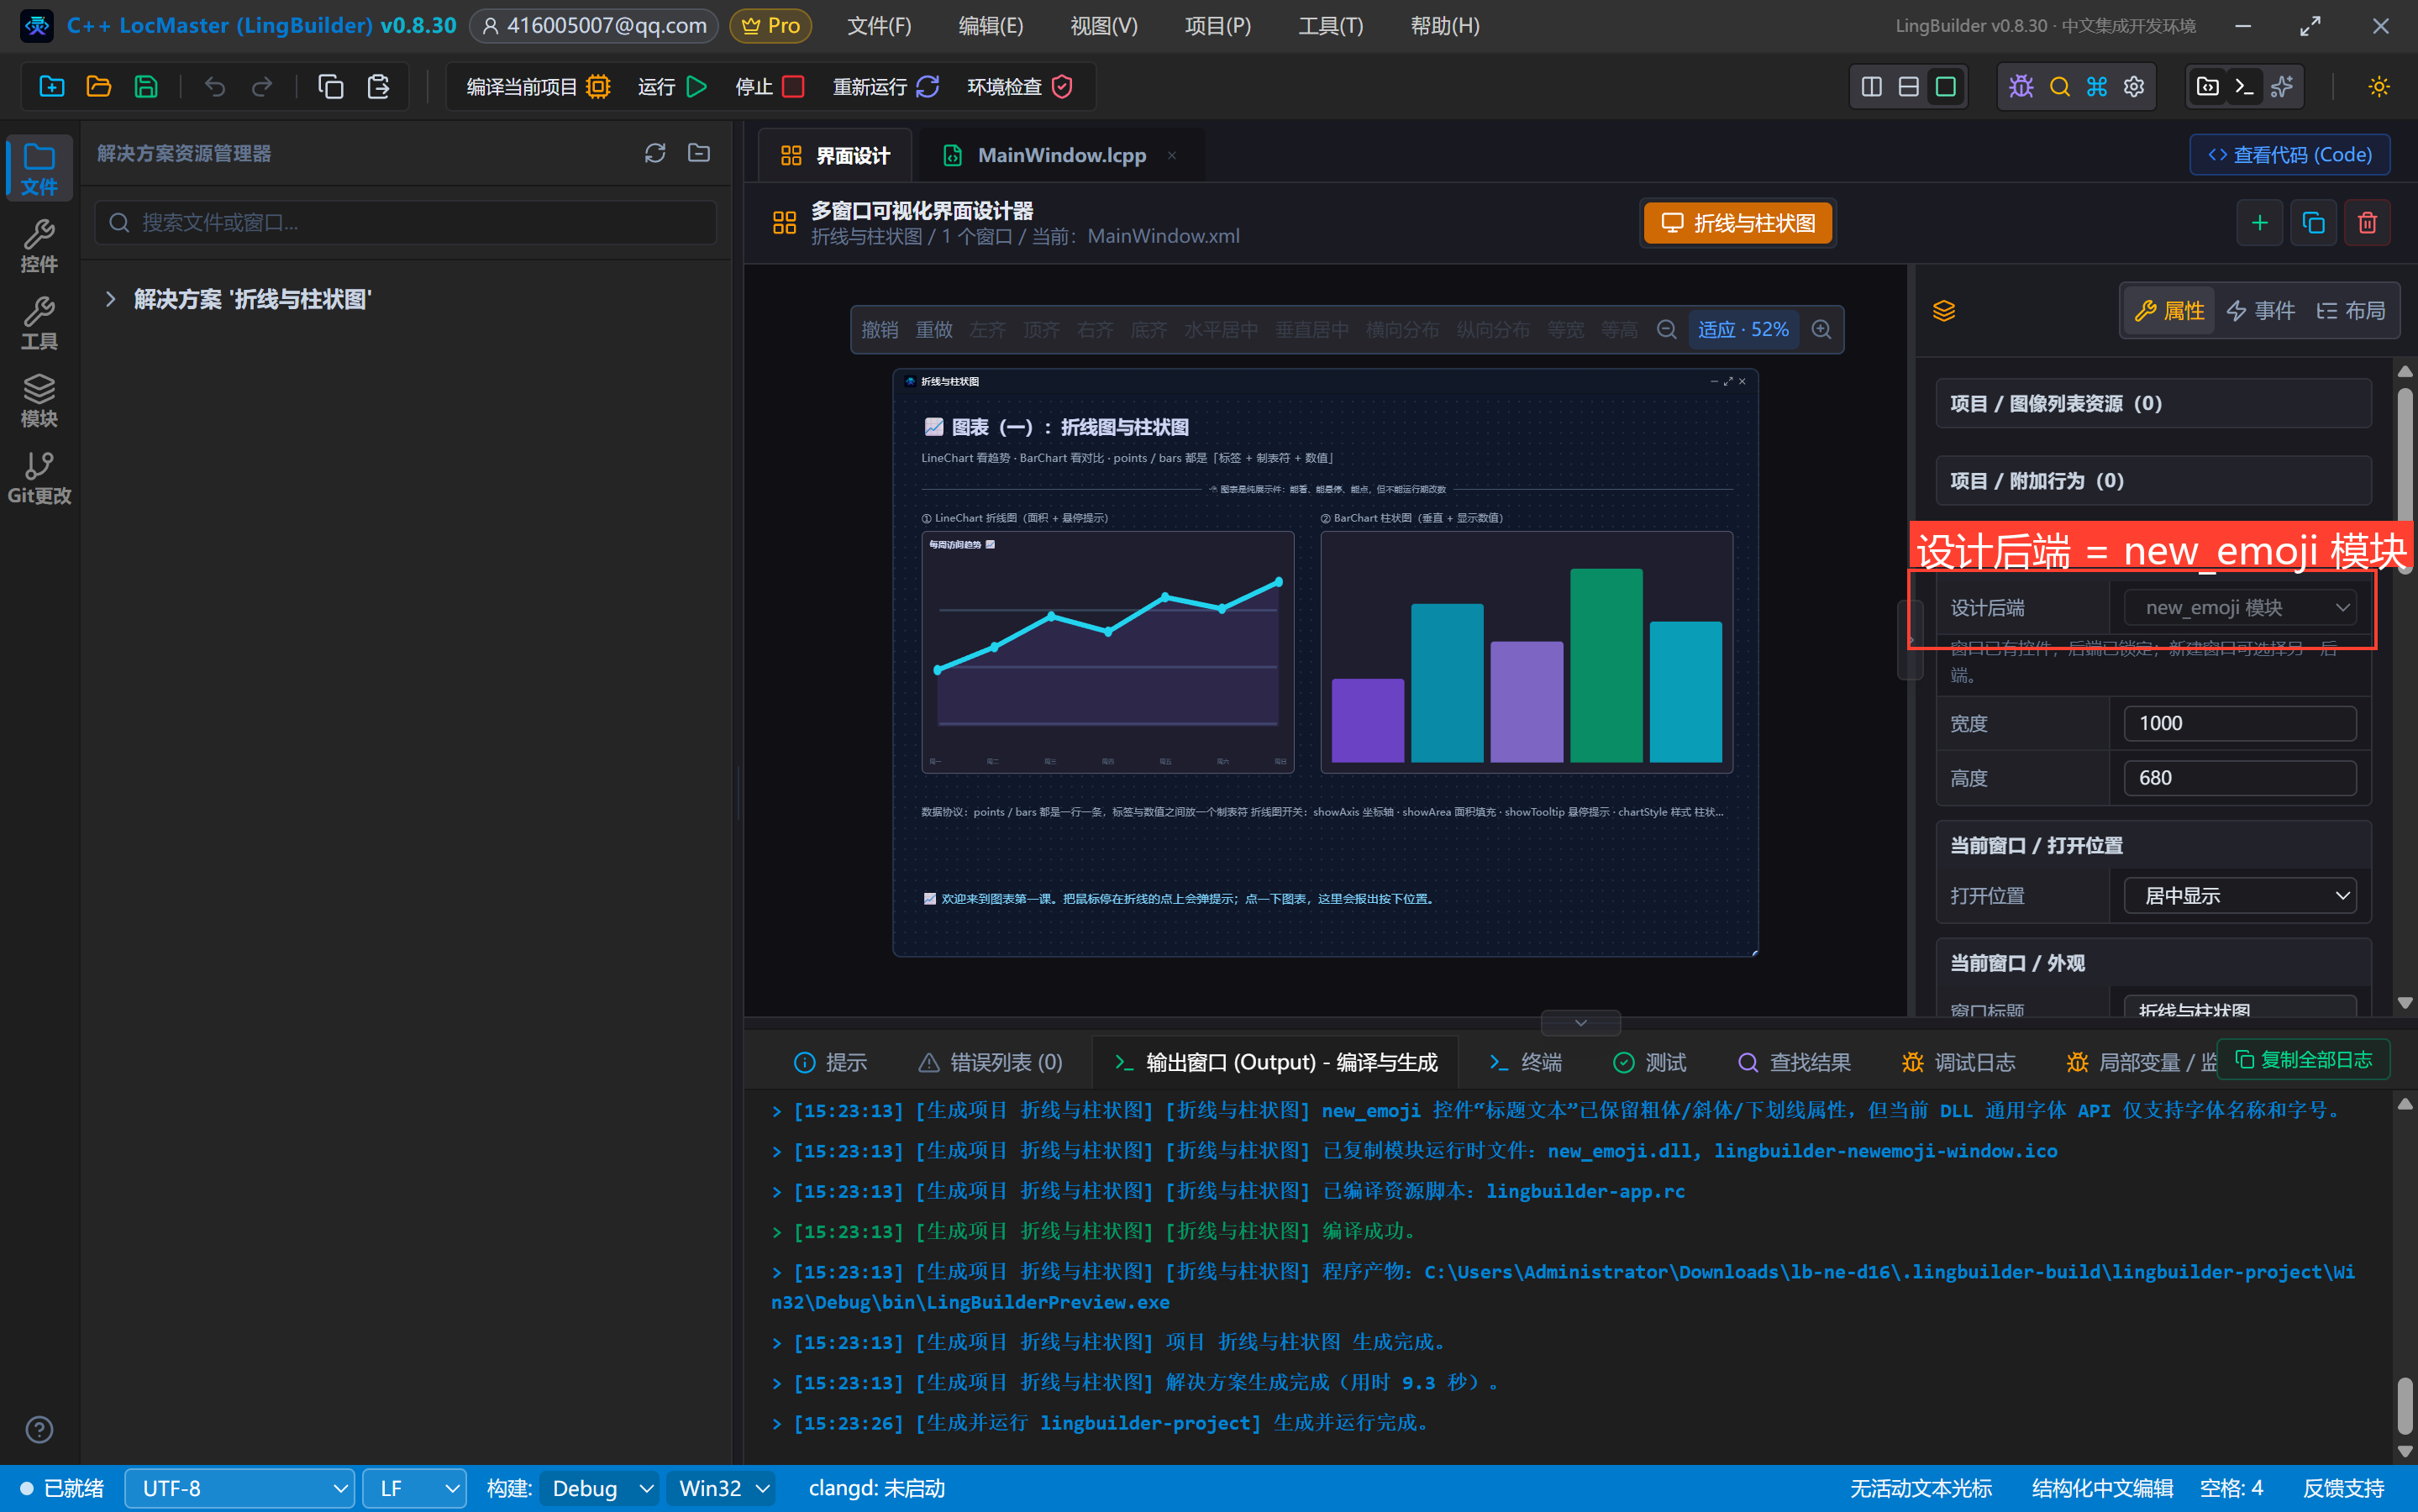The image size is (2418, 1512).
Task: Click the 宽度 input field showing 1000
Action: coord(2240,724)
